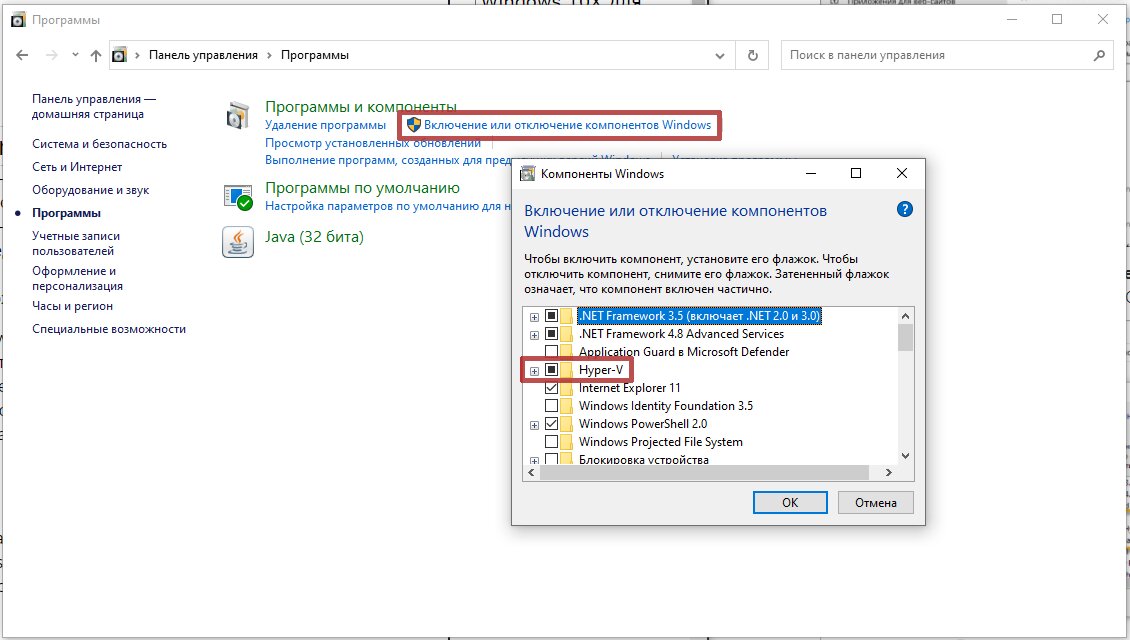Toggle the Hyper-V checkbox

coord(551,370)
